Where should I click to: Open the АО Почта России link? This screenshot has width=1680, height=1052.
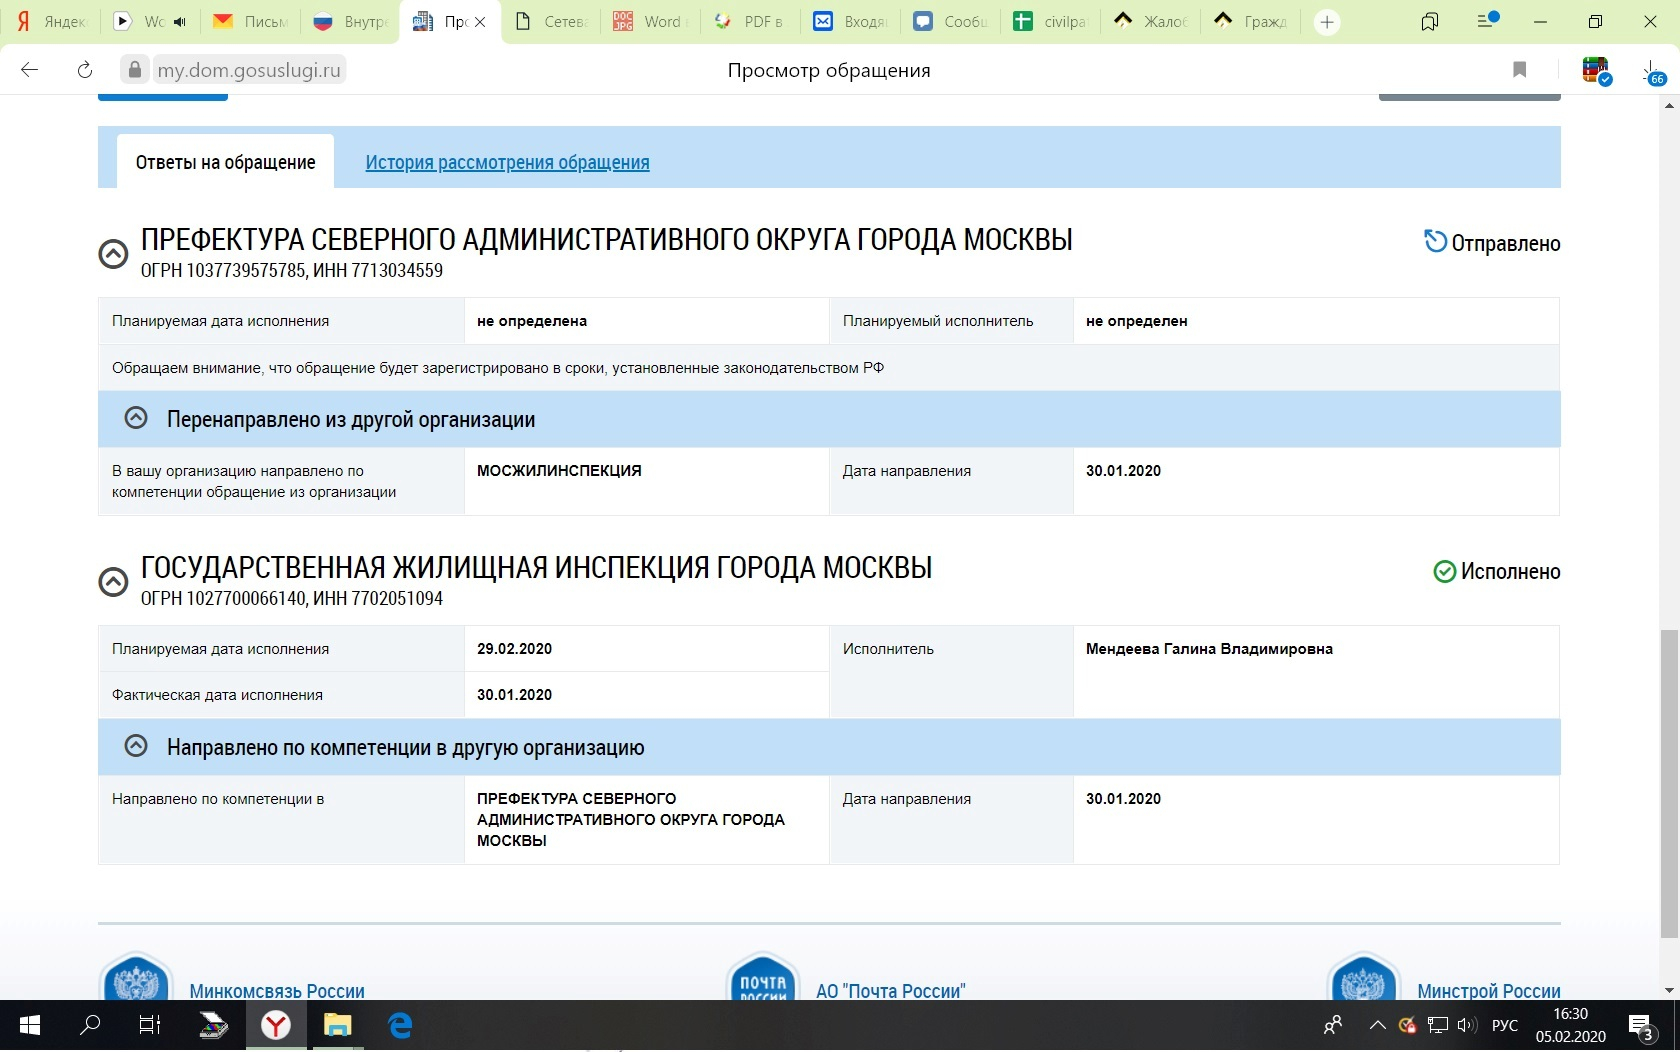coord(890,991)
